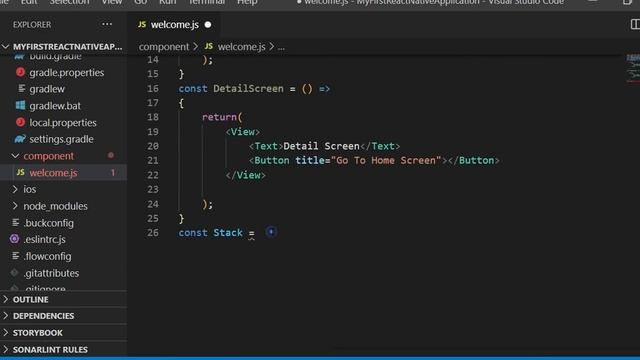Click JS icon on welcome.js tab
The height and width of the screenshot is (360, 640).
(x=142, y=24)
